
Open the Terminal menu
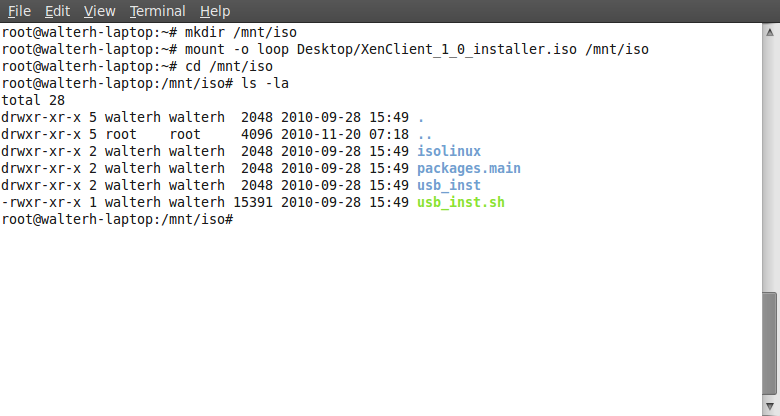pyautogui.click(x=157, y=11)
